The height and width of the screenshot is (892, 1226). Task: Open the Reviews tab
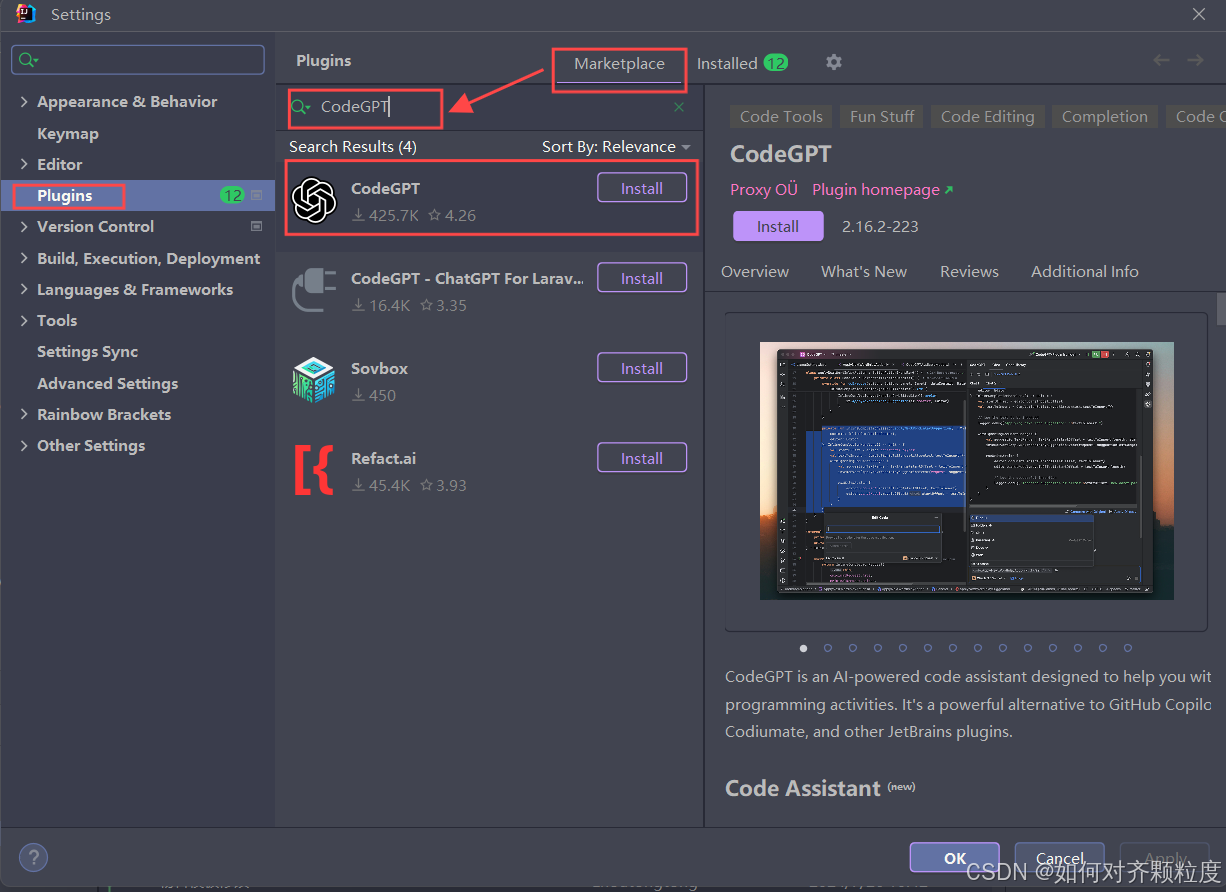tap(969, 271)
